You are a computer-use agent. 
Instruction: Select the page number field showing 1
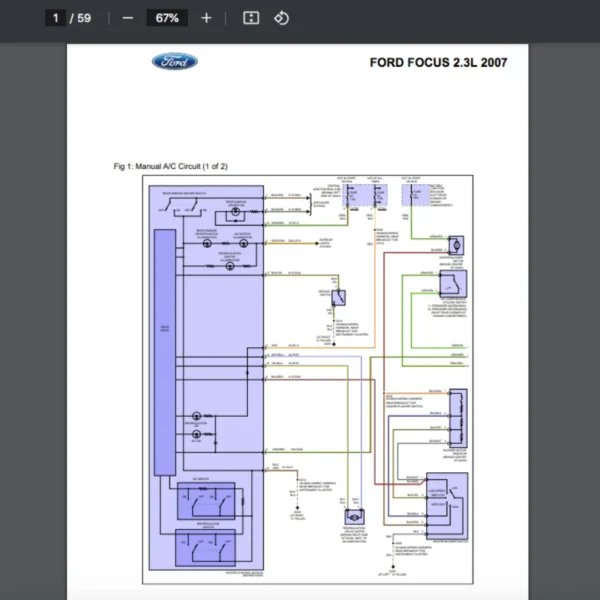click(x=55, y=18)
